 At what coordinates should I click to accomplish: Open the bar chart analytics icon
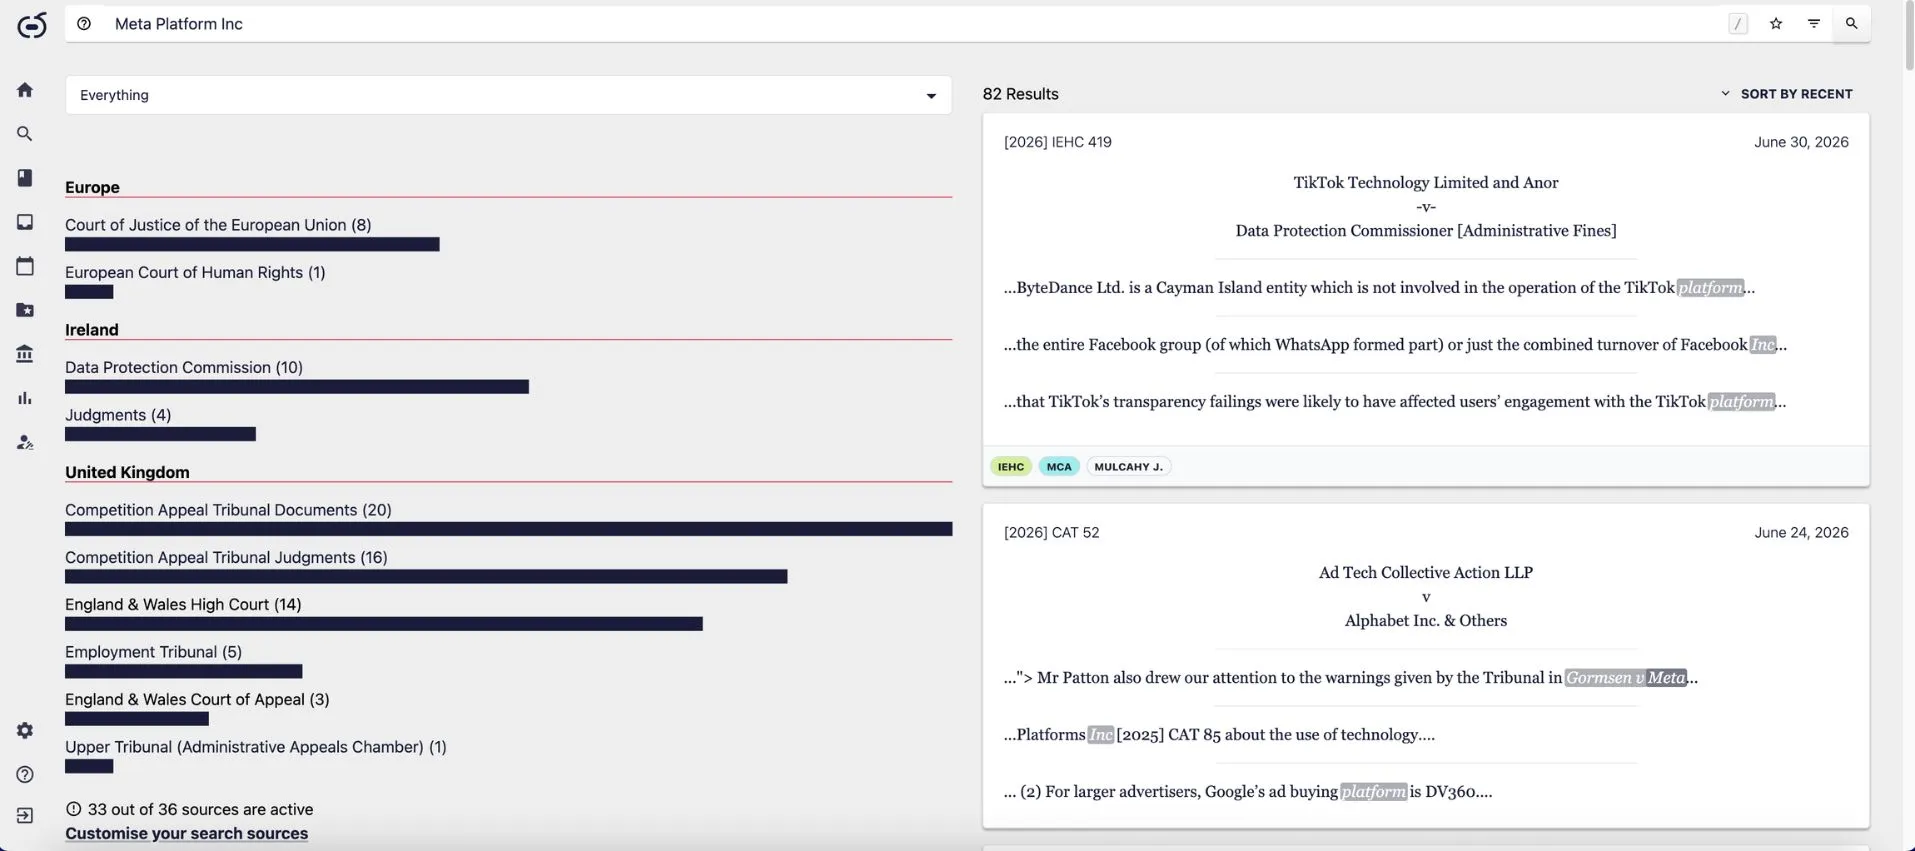pyautogui.click(x=25, y=398)
